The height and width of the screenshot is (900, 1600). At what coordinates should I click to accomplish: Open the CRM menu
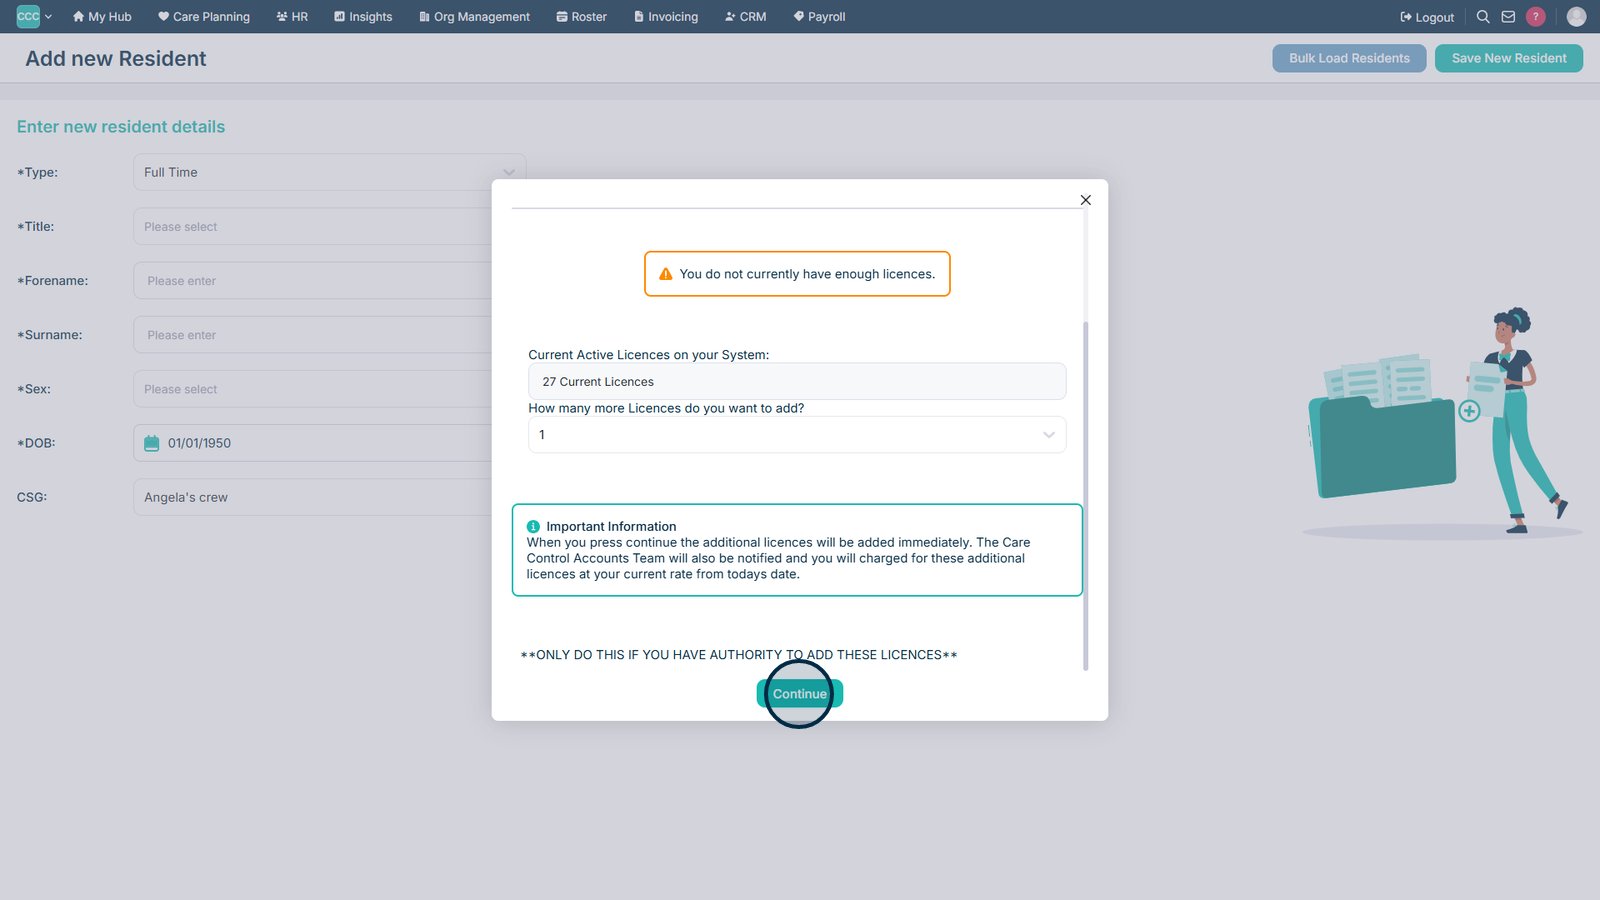745,17
